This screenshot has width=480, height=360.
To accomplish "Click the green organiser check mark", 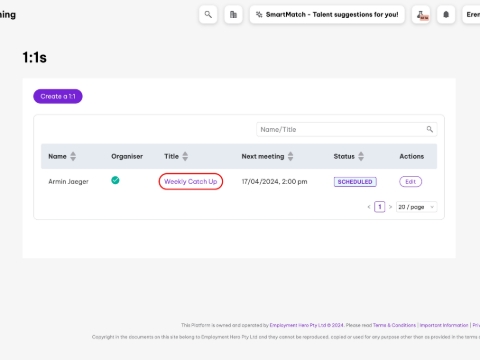I will click(x=115, y=180).
